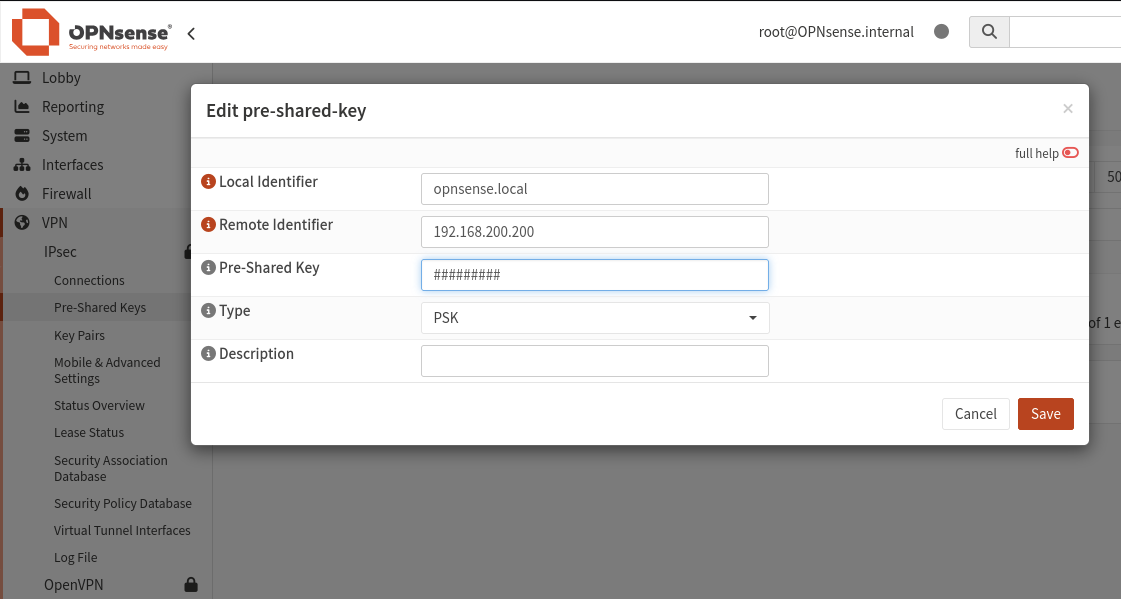
Task: Open Security Policy Database
Action: tap(123, 503)
